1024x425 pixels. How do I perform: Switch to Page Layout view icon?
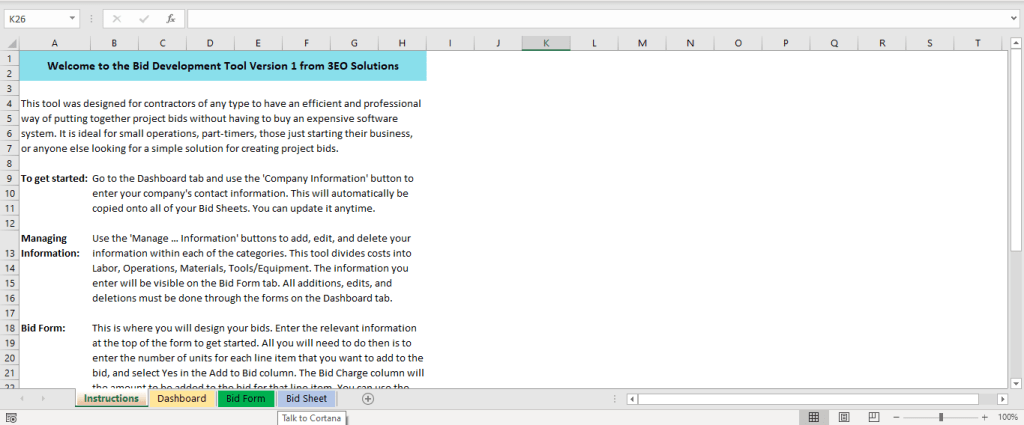click(x=843, y=417)
